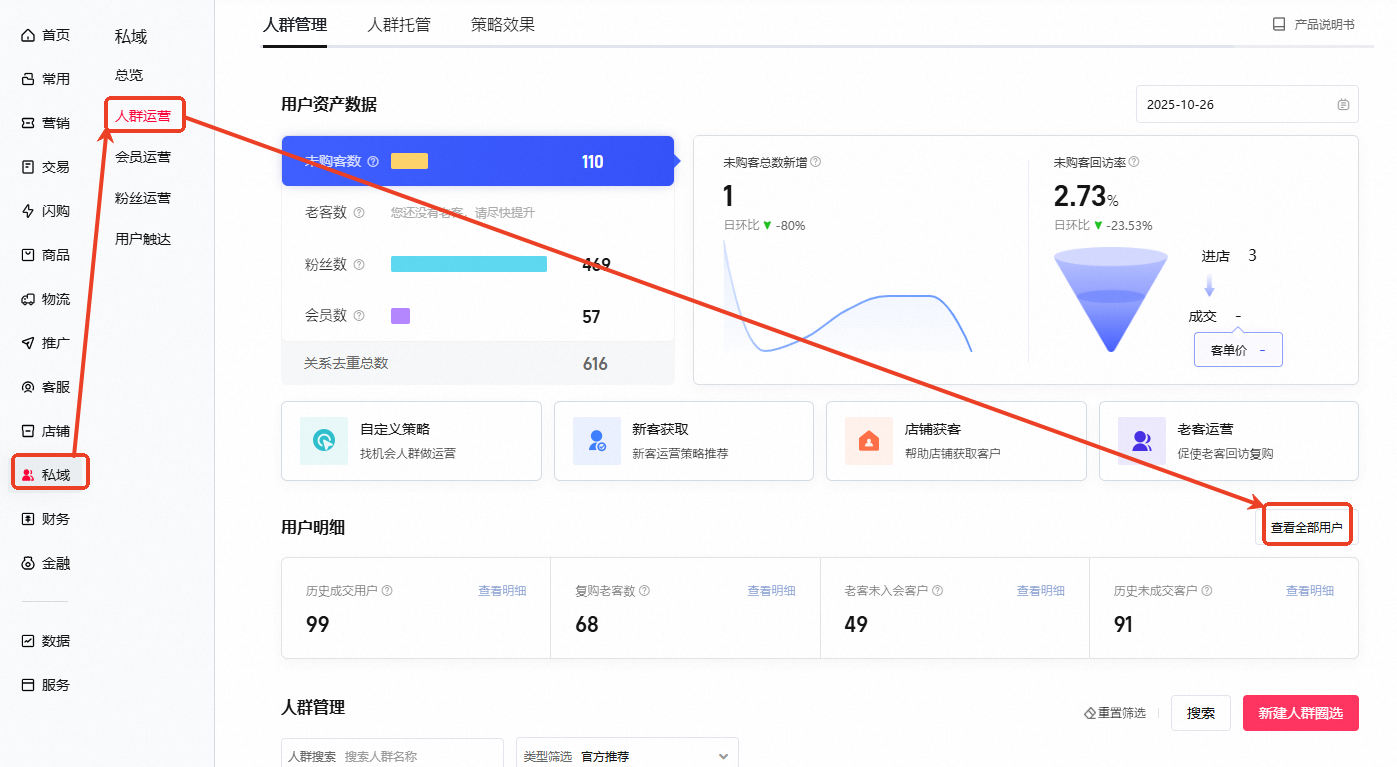Click help icon next to 未购客数
Image resolution: width=1397 pixels, height=767 pixels.
click(373, 161)
